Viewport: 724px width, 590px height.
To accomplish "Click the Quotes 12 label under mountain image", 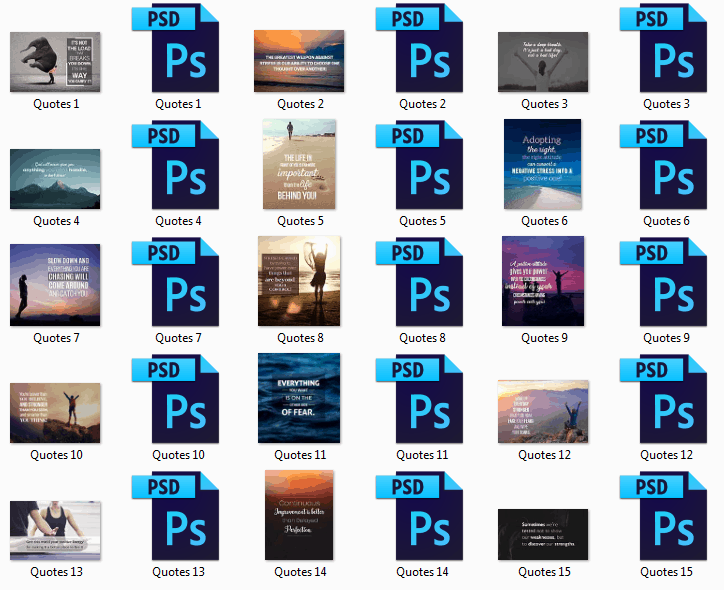I will pyautogui.click(x=544, y=455).
